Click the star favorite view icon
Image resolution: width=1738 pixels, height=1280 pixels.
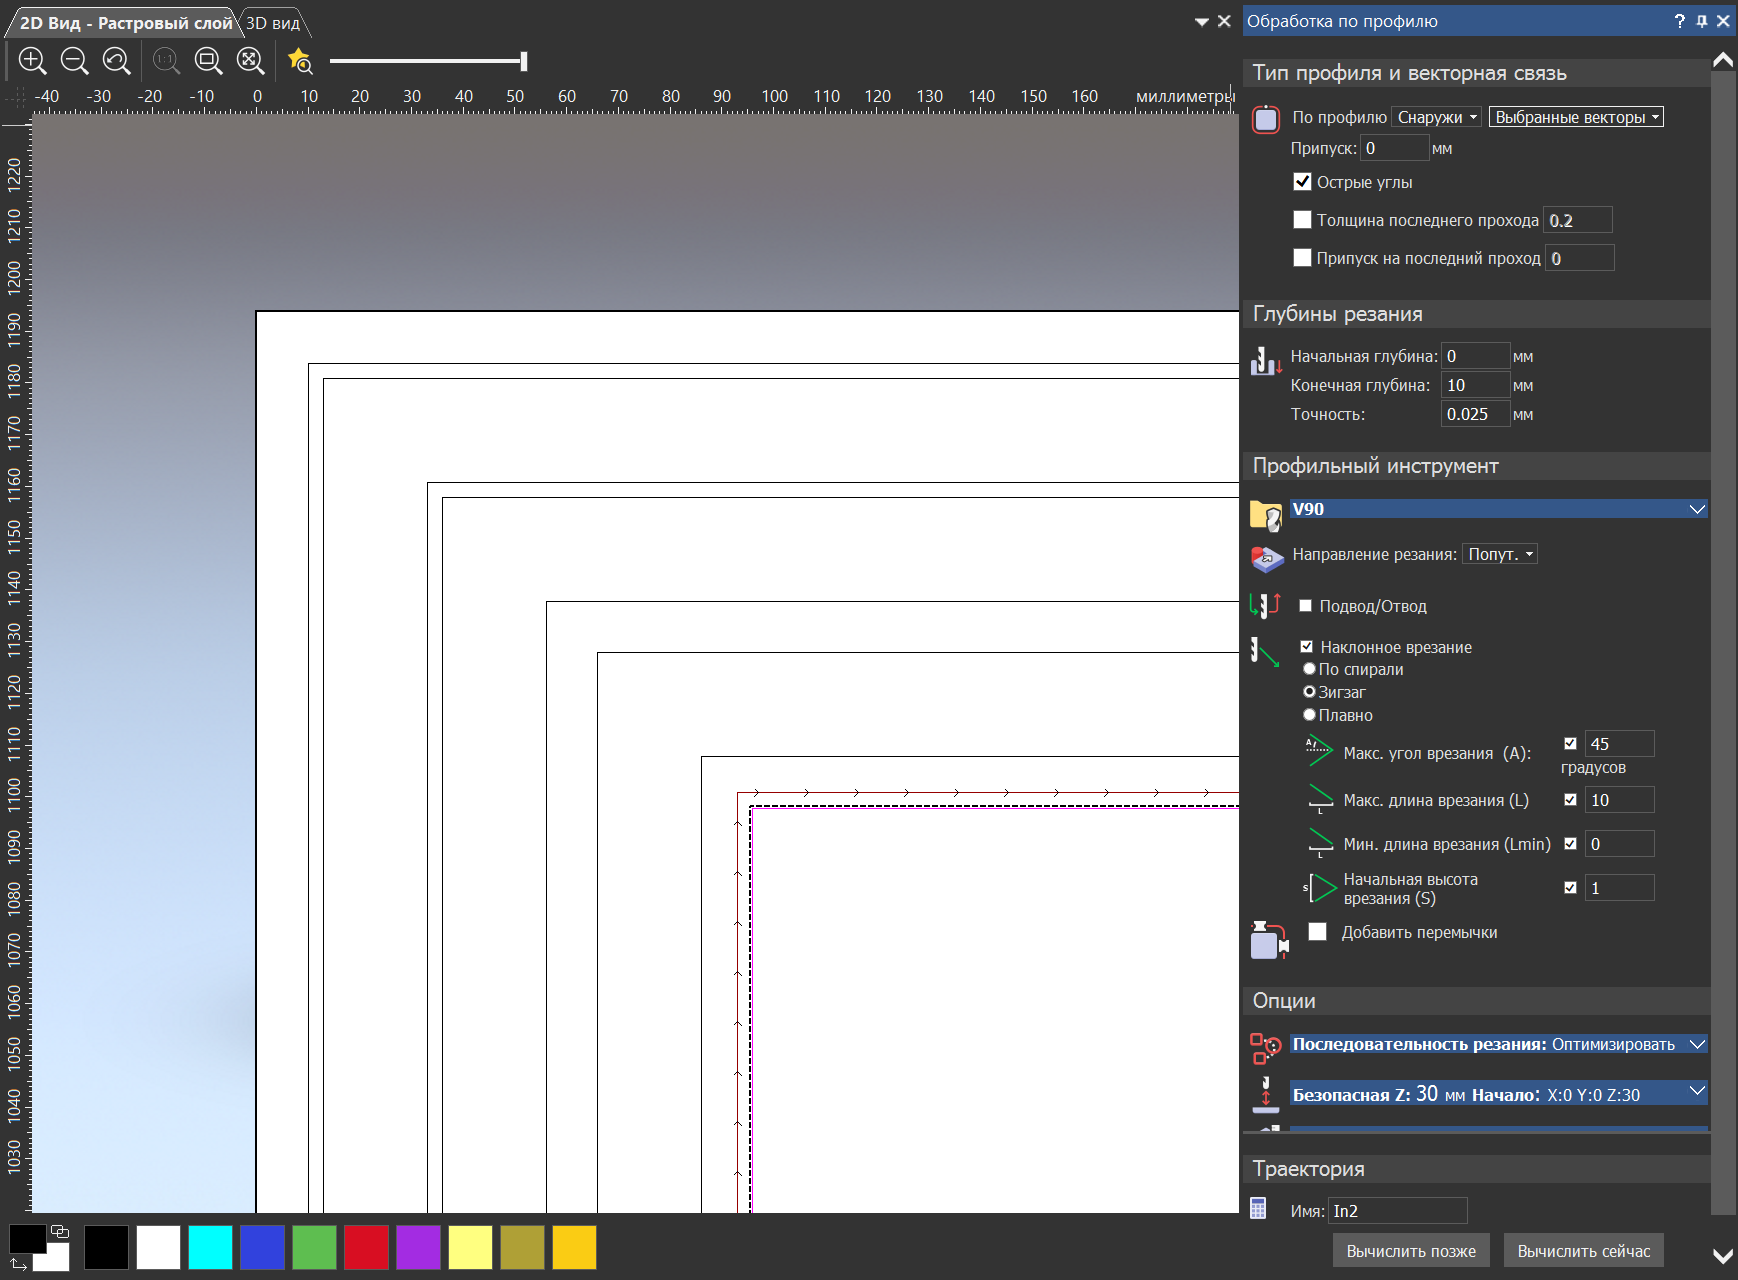299,61
